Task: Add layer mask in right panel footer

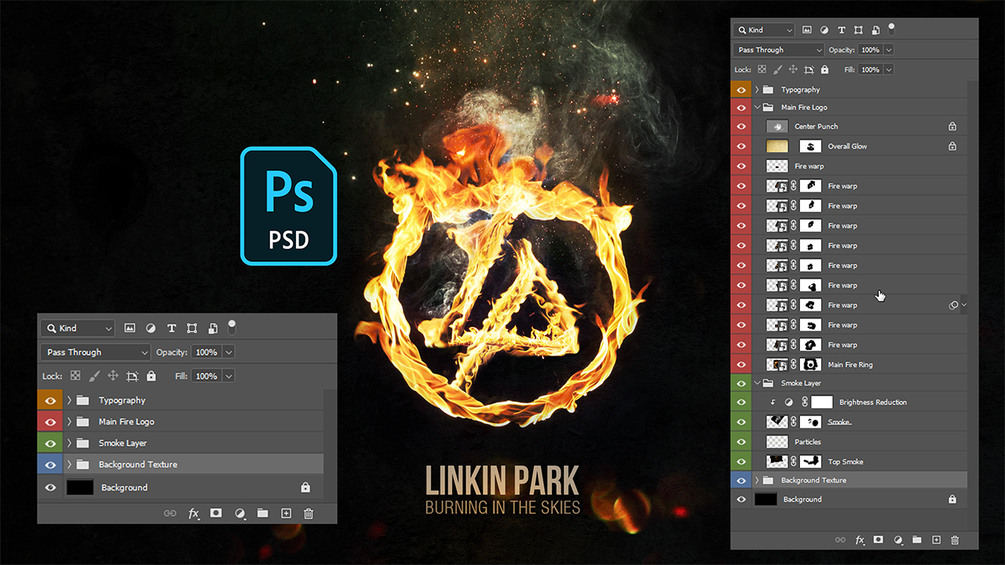Action: (x=878, y=540)
